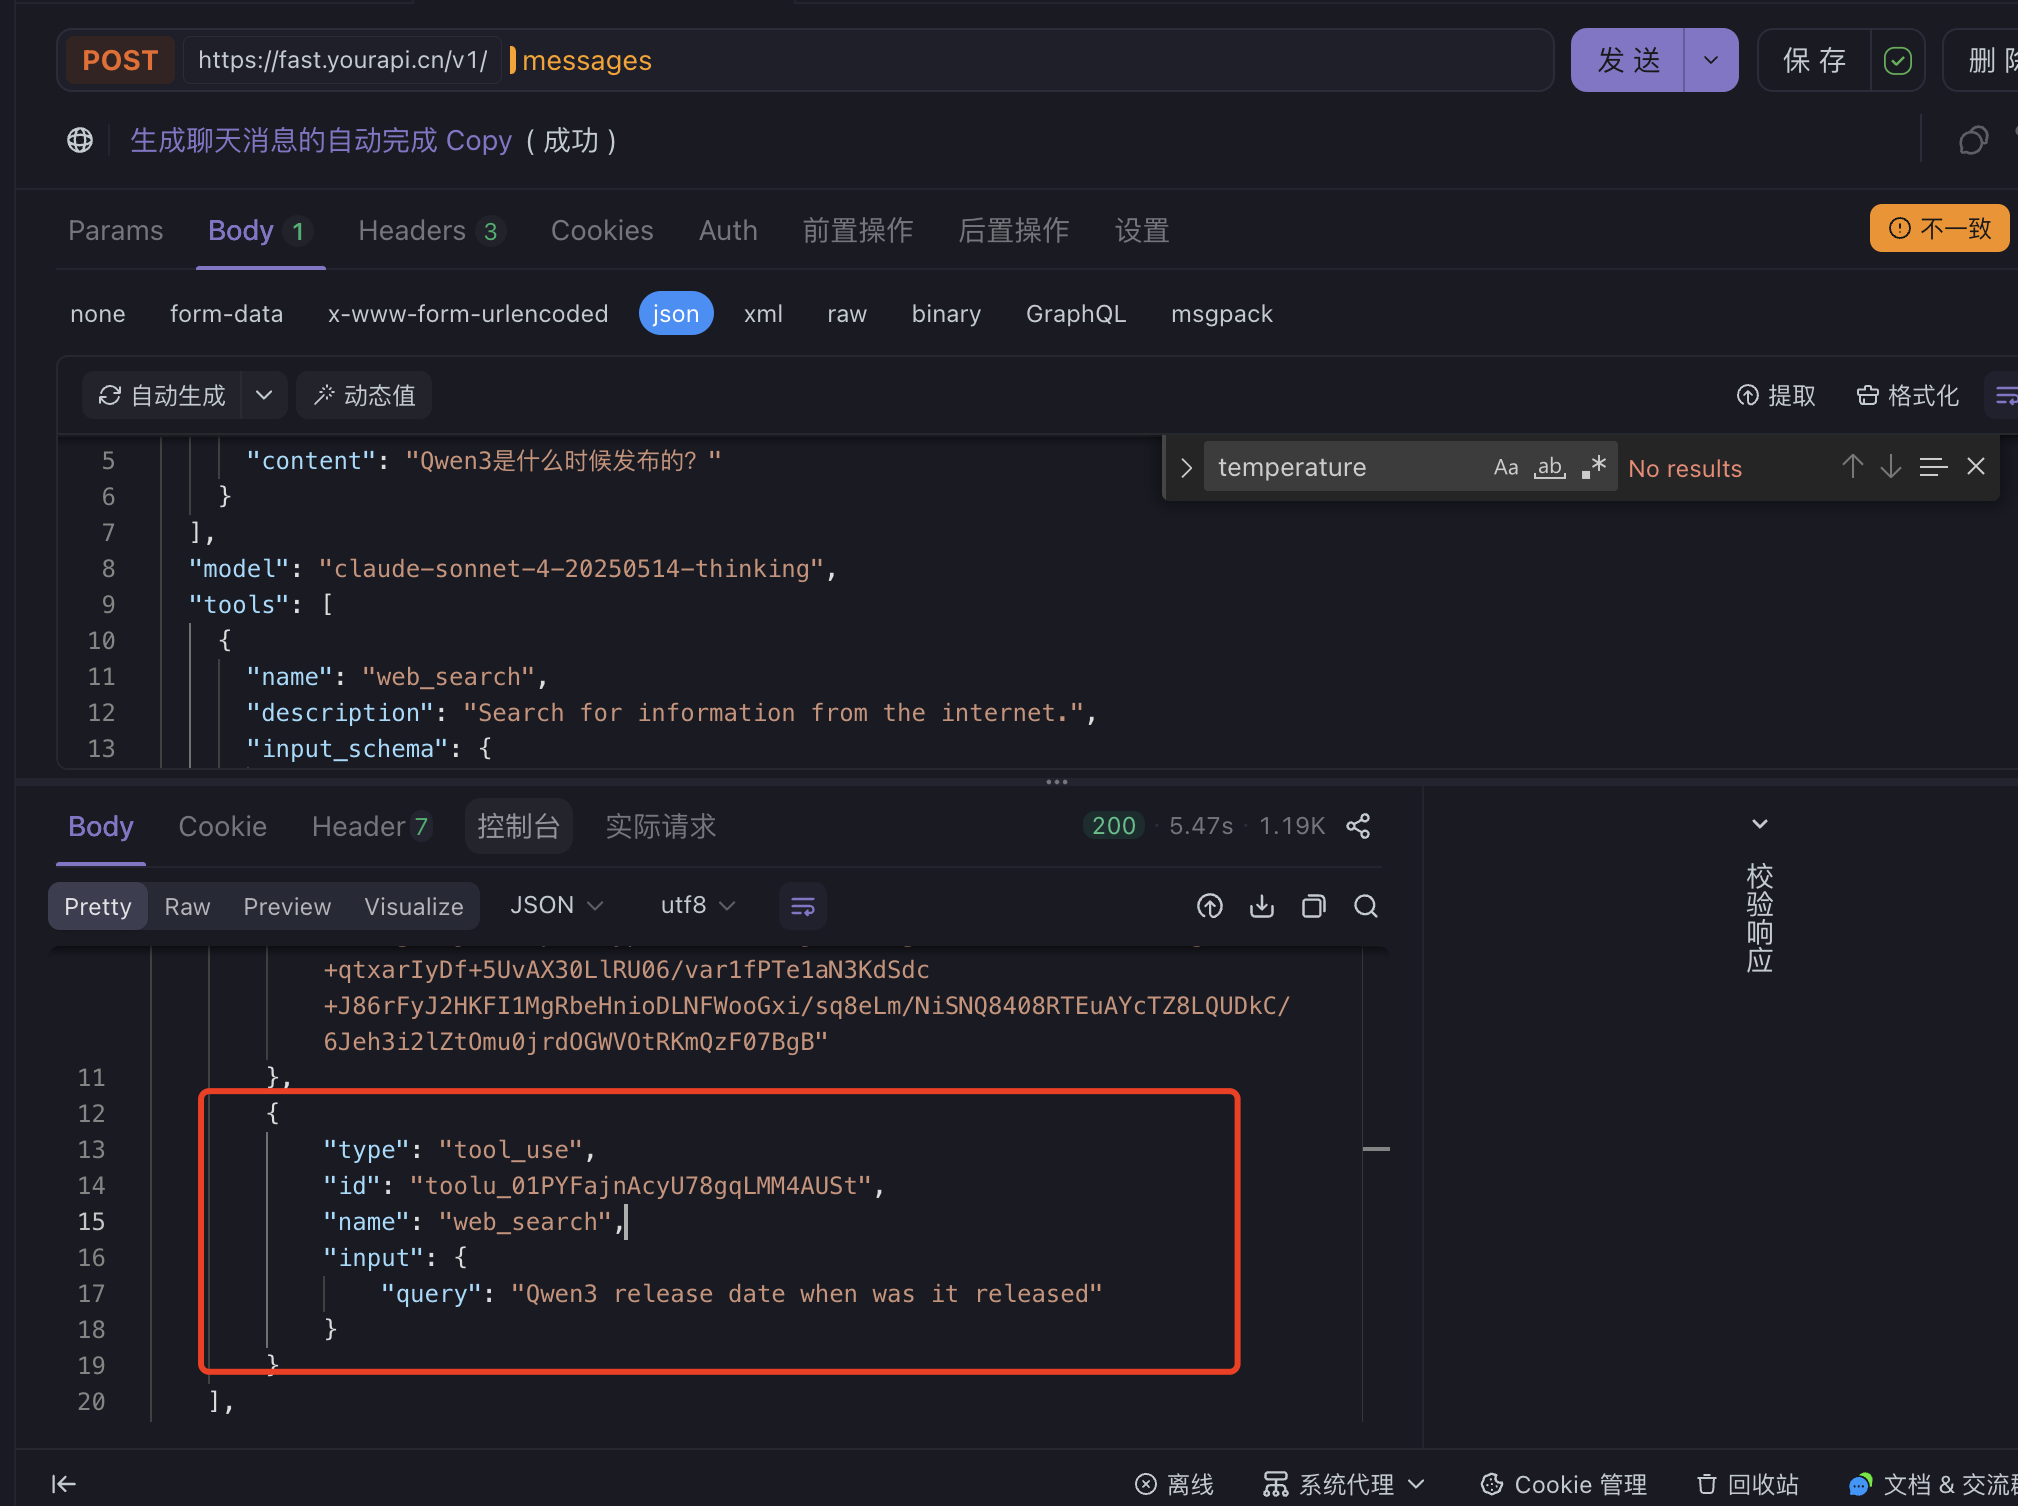Click find in selection icon
The image size is (2018, 1506).
pos(1933,467)
